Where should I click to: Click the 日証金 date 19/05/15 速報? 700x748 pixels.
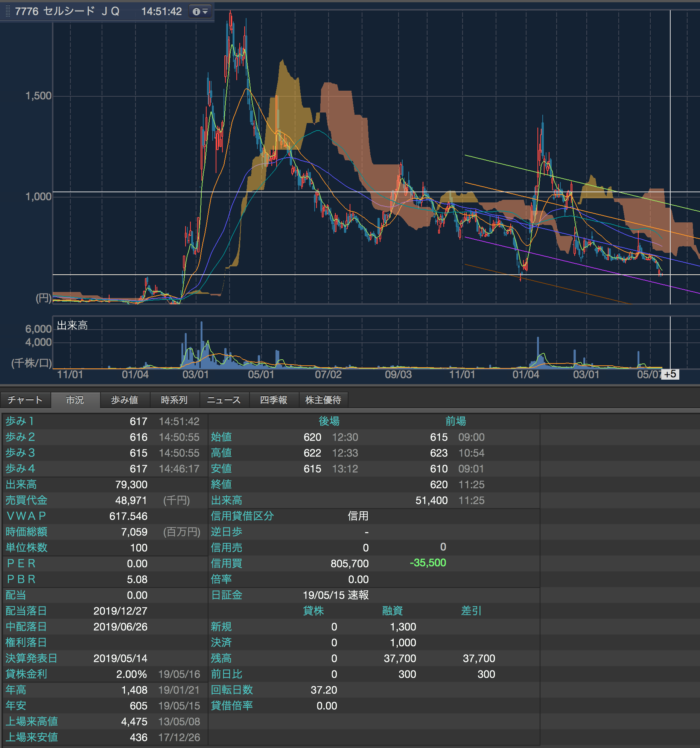[x=336, y=595]
